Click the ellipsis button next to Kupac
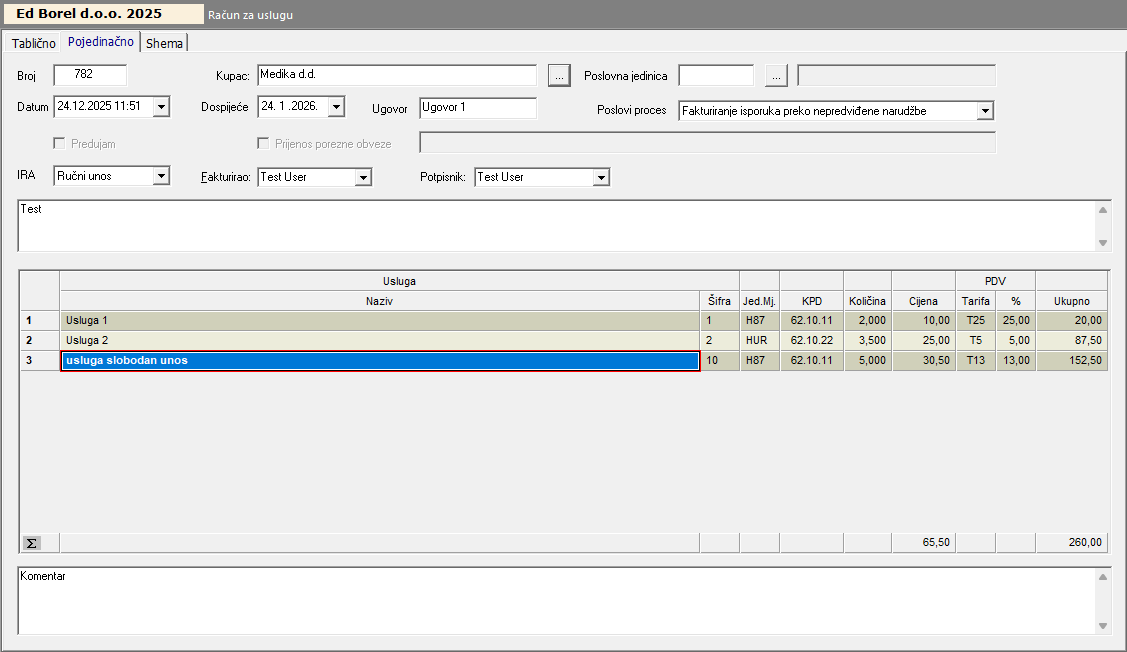Screen dimensions: 1127x652 coord(559,75)
